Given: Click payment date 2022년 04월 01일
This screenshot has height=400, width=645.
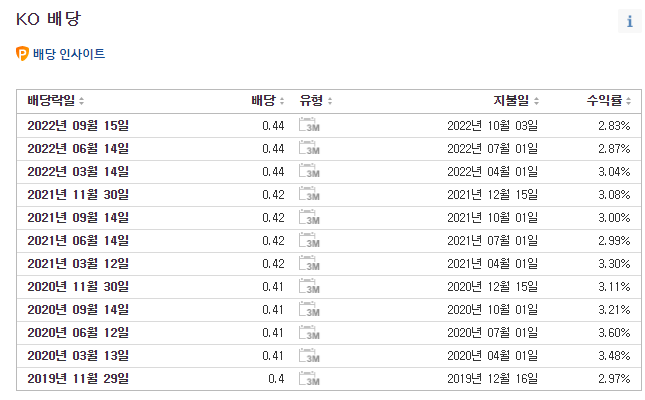Looking at the screenshot, I should (492, 172).
